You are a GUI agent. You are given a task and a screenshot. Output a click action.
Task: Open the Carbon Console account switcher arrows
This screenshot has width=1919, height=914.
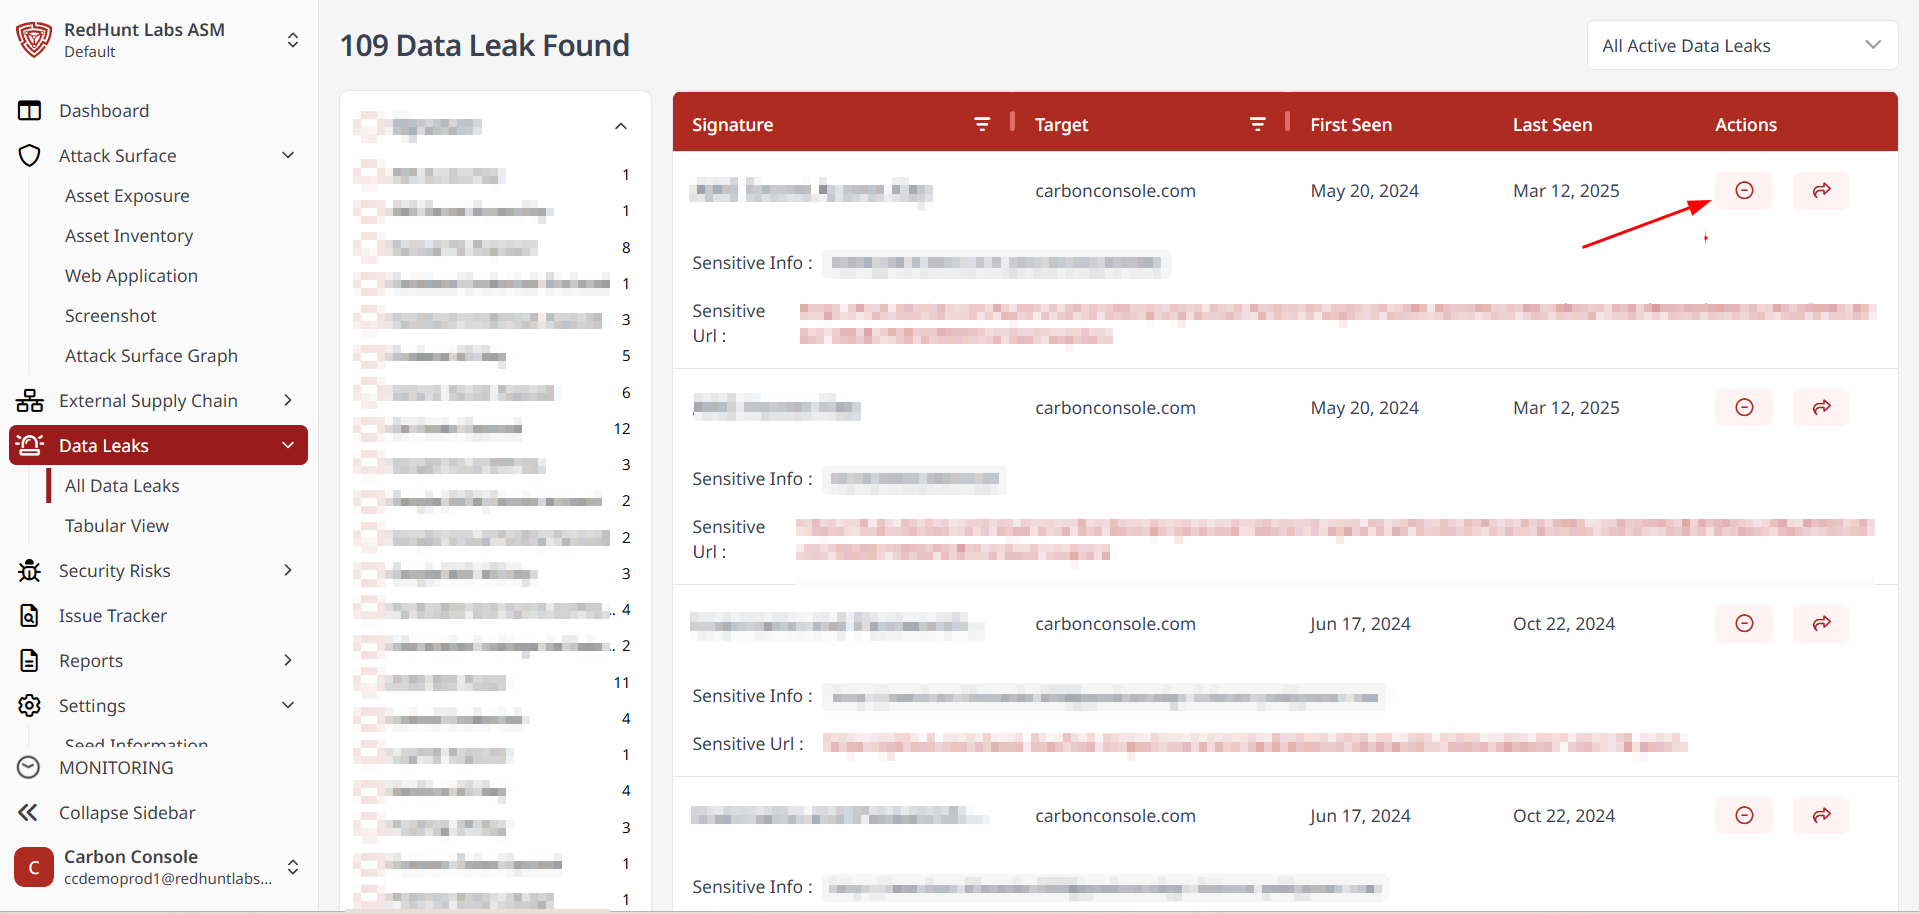click(x=293, y=867)
